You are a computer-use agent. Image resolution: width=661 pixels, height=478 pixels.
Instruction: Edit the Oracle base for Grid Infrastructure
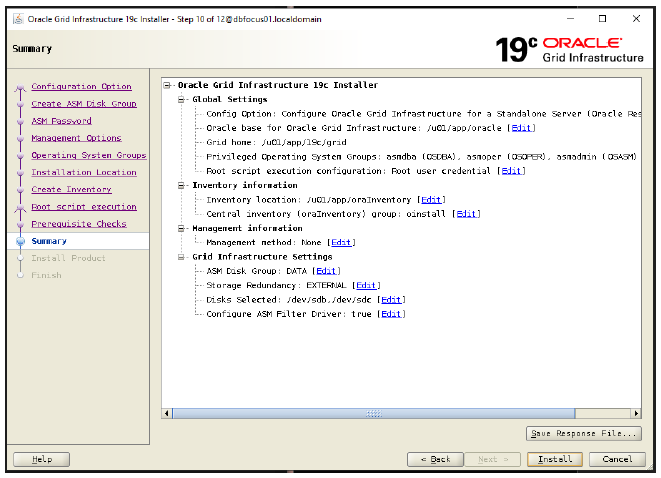(521, 128)
